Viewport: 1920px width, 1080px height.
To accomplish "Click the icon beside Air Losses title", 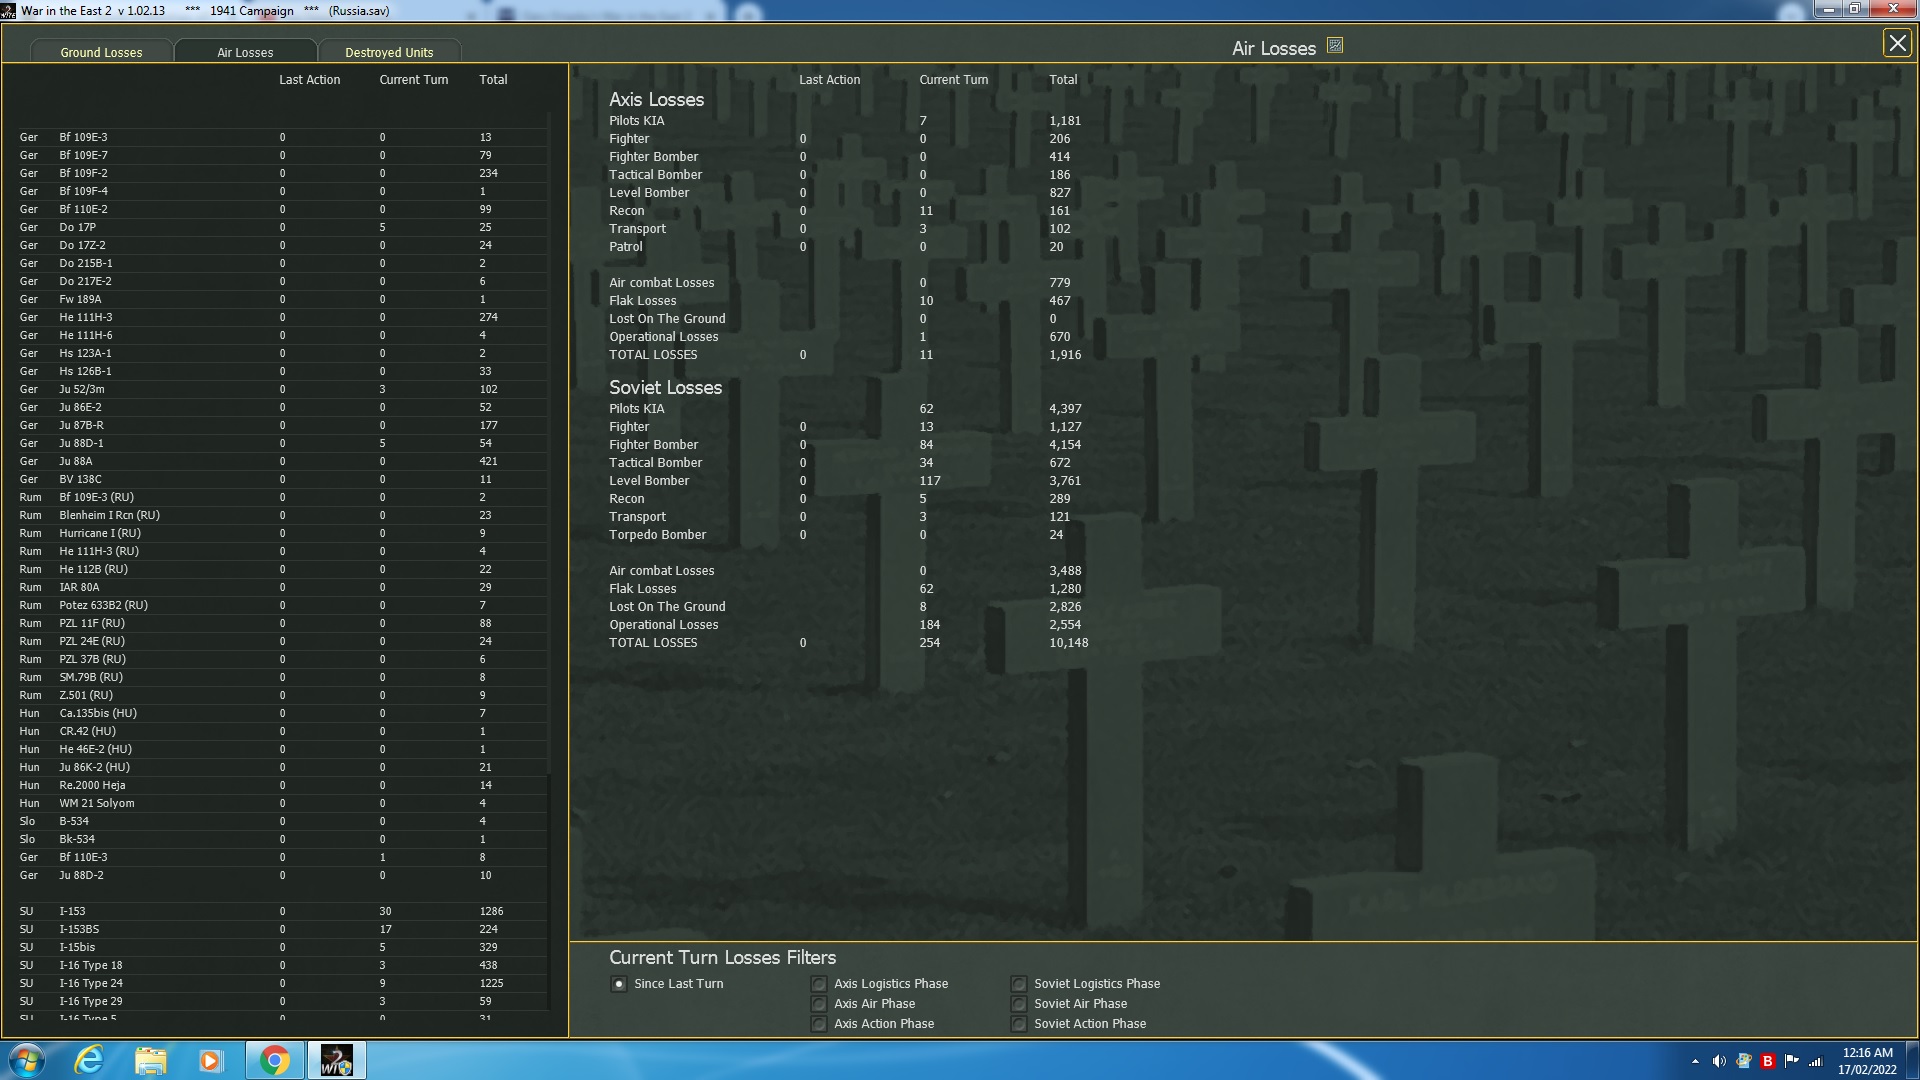I will [x=1335, y=46].
